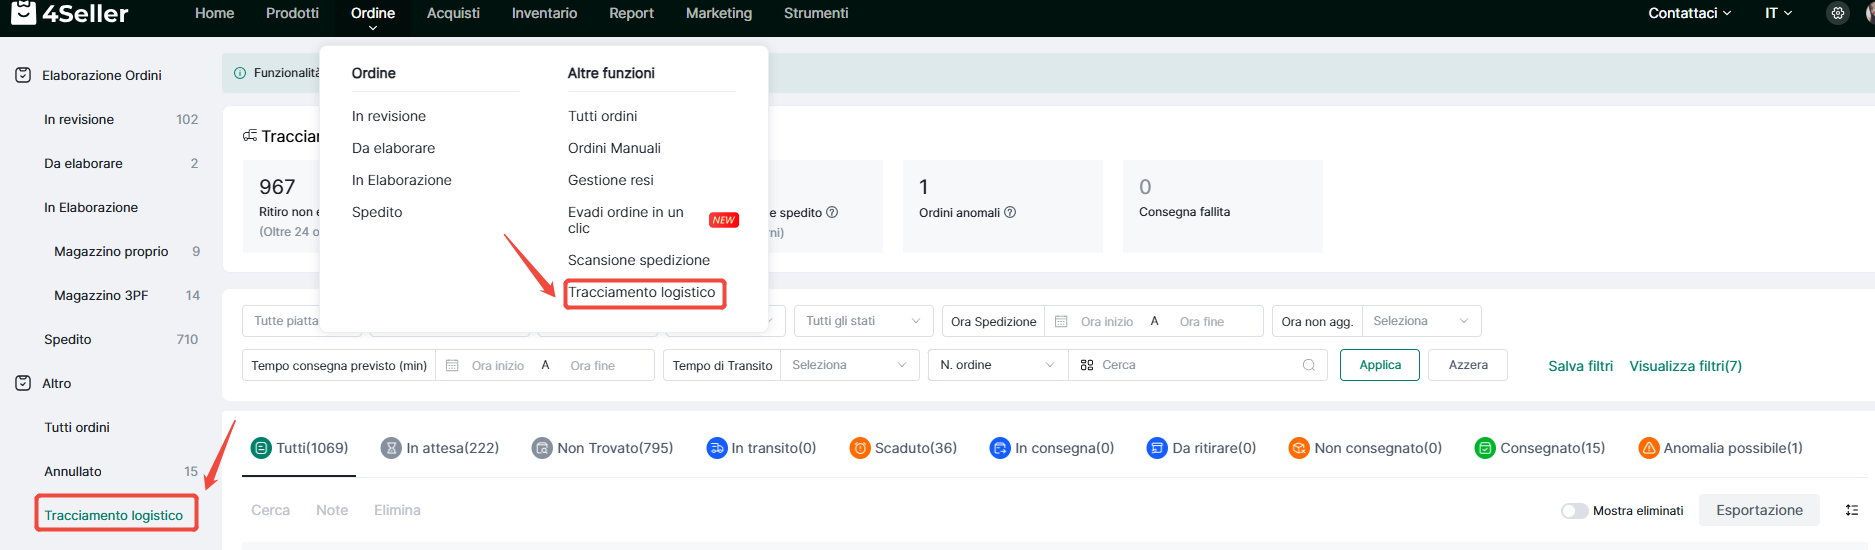
Task: Select Tracciamento logistico in Ordine menu
Action: tap(642, 293)
